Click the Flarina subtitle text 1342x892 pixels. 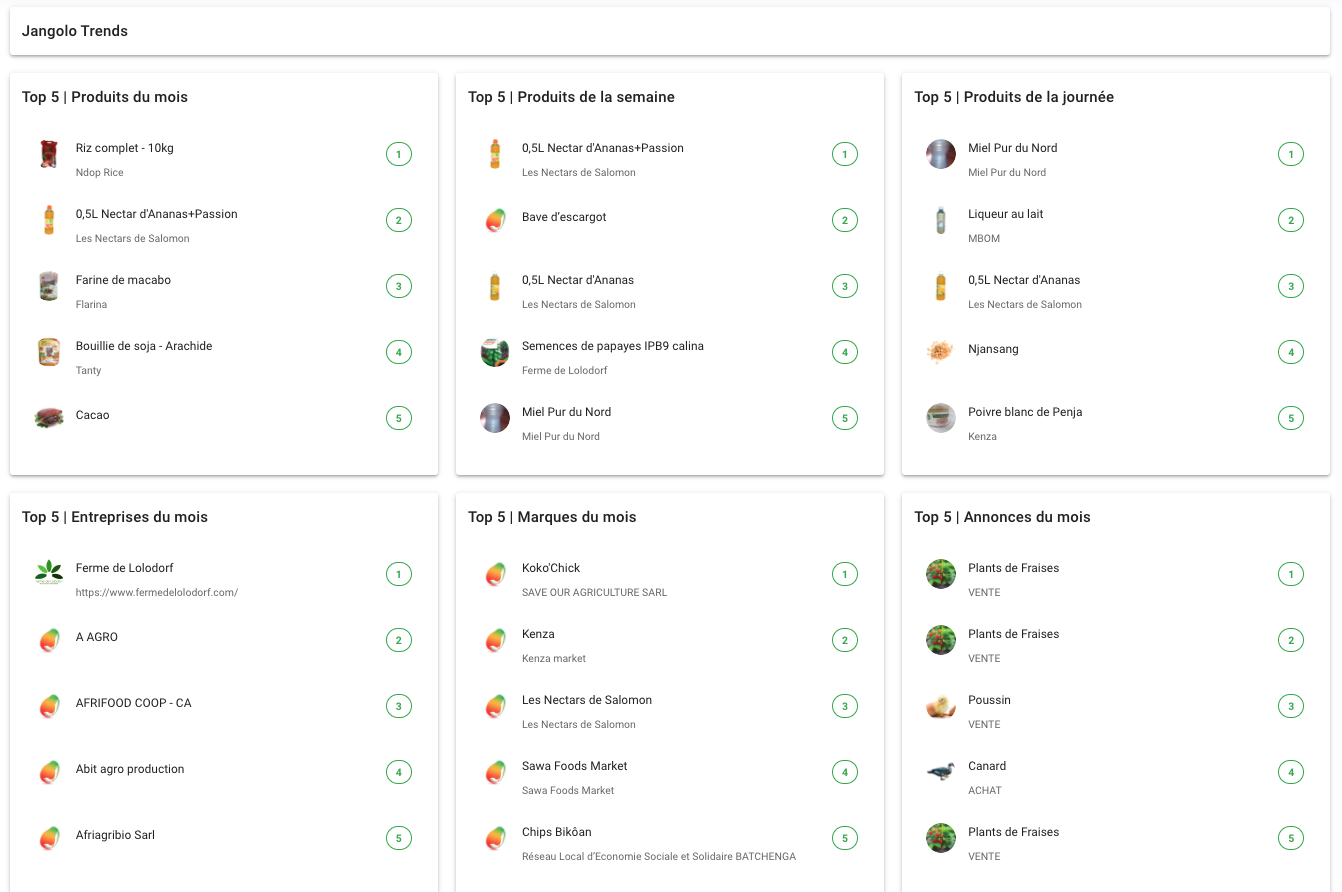pos(91,305)
